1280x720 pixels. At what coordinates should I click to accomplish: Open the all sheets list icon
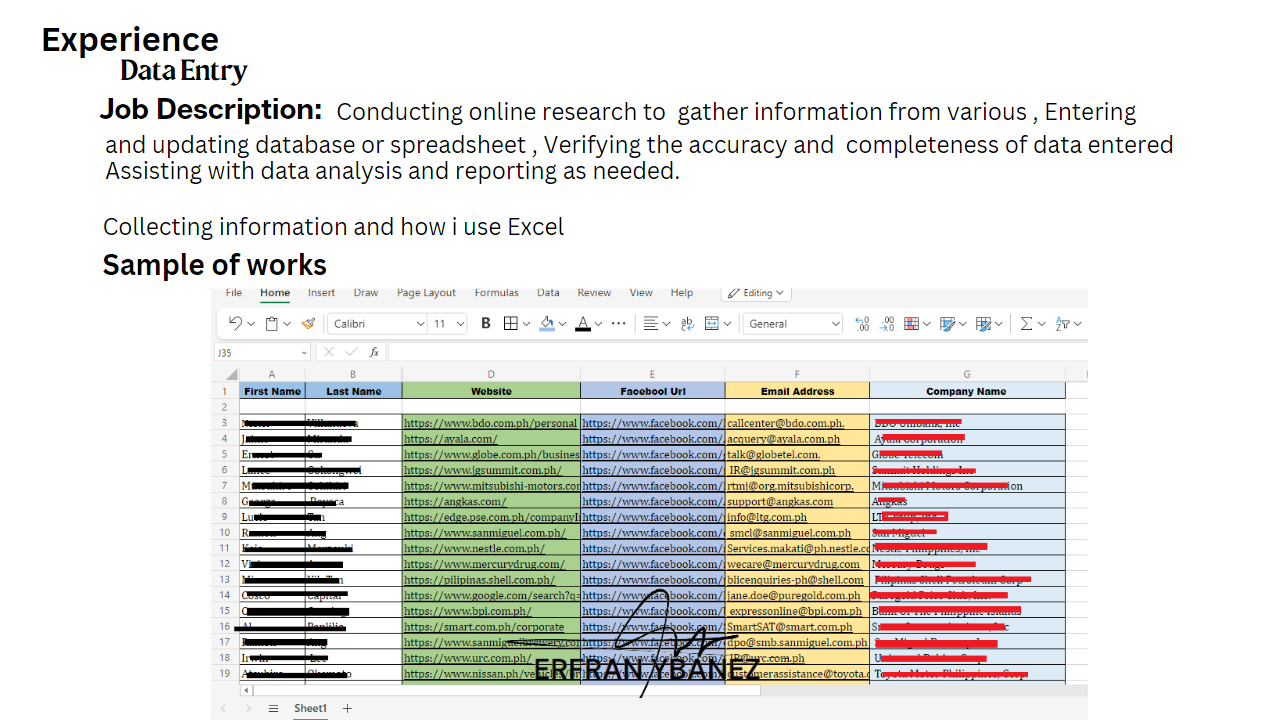tap(273, 708)
